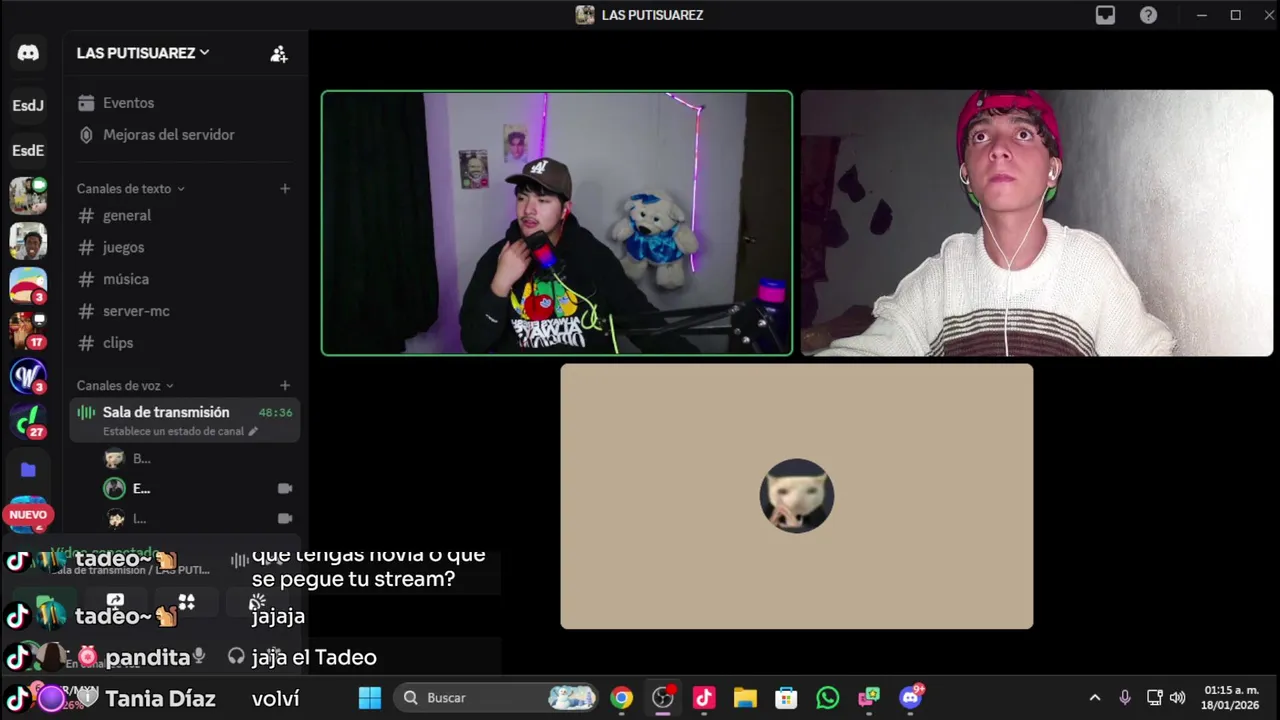
Task: Focus the black cap streamer video tile
Action: click(557, 223)
